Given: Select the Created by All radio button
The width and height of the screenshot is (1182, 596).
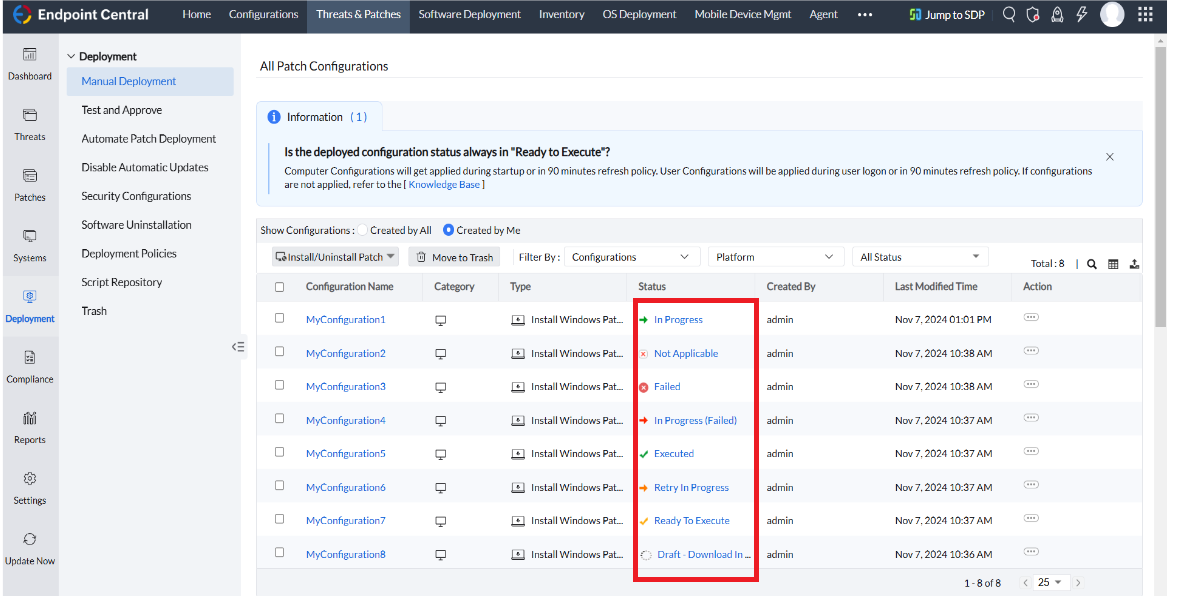Looking at the screenshot, I should [362, 230].
